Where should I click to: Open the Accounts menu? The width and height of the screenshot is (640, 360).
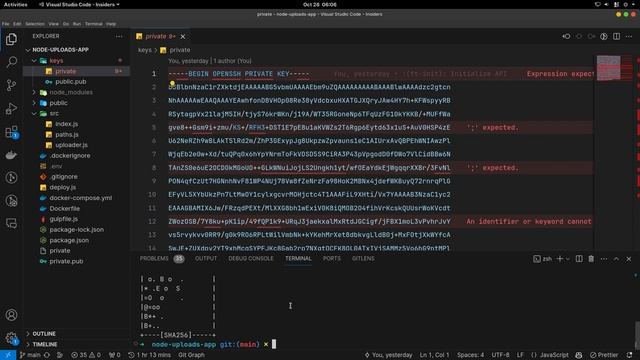[x=11, y=315]
